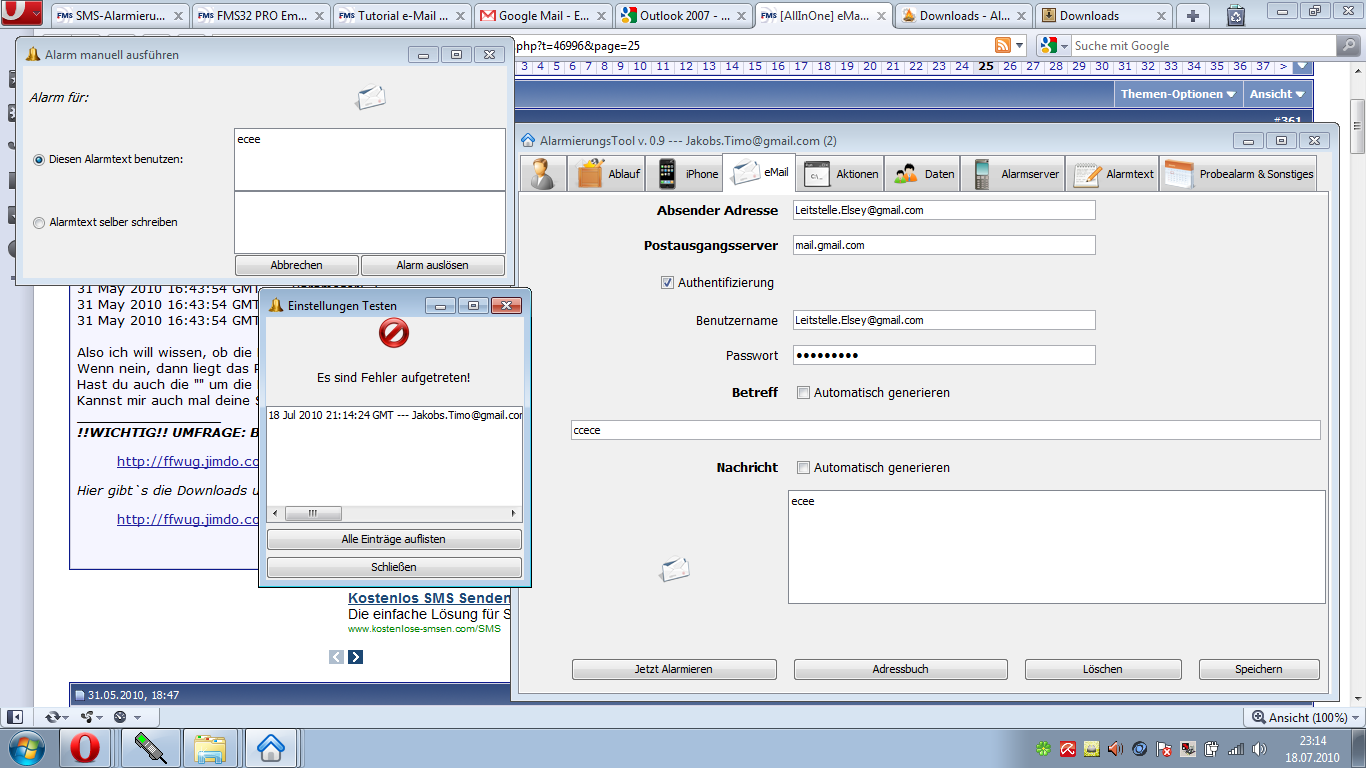The image size is (1366, 768).
Task: Click the log list horizontal scrollbar thumb
Action: (313, 513)
